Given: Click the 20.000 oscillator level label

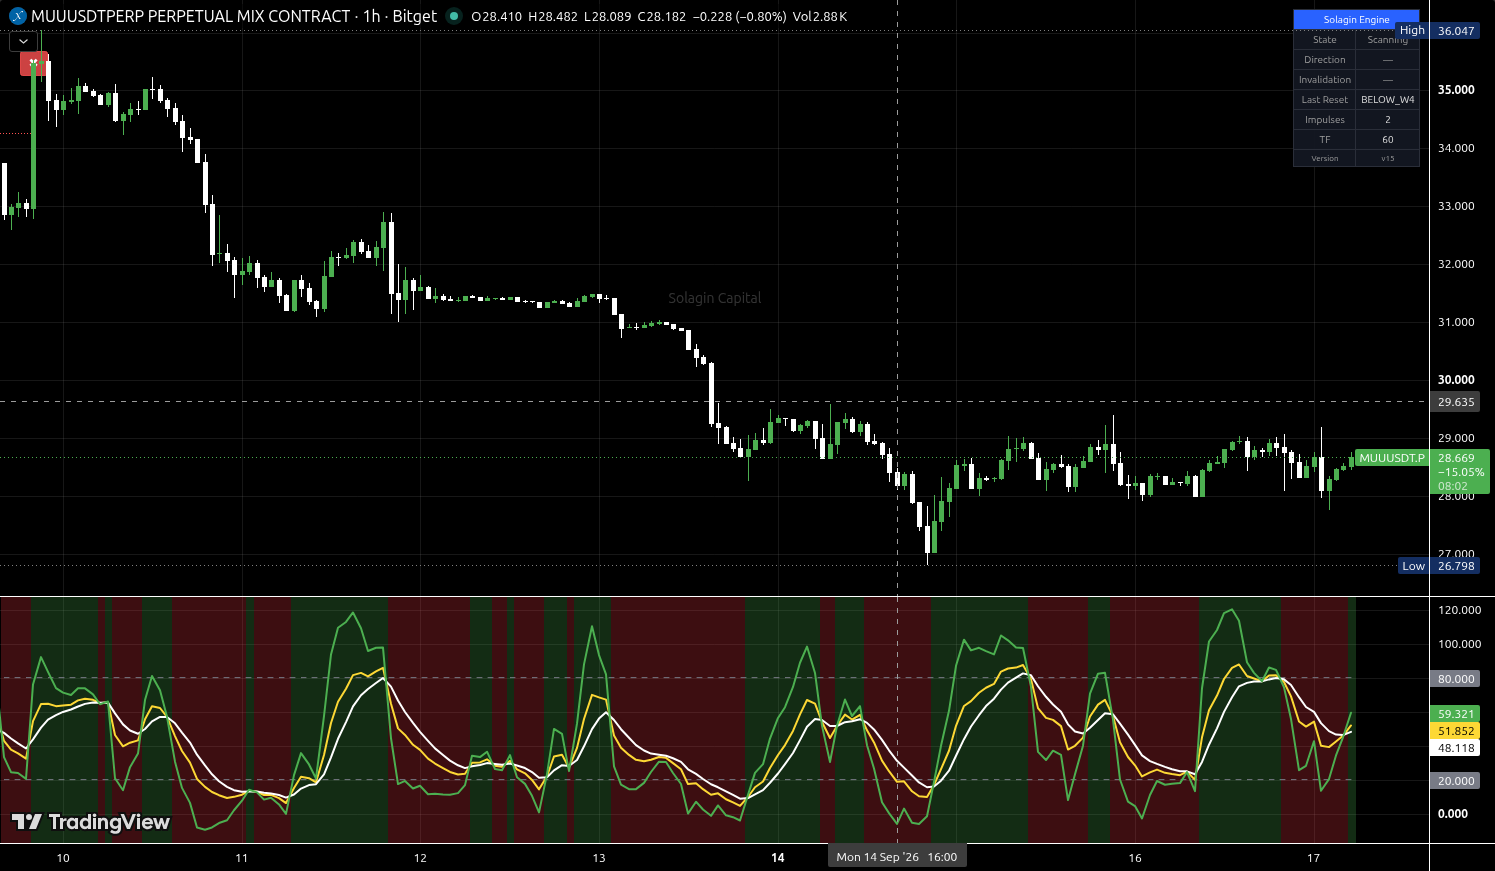Looking at the screenshot, I should 1456,781.
